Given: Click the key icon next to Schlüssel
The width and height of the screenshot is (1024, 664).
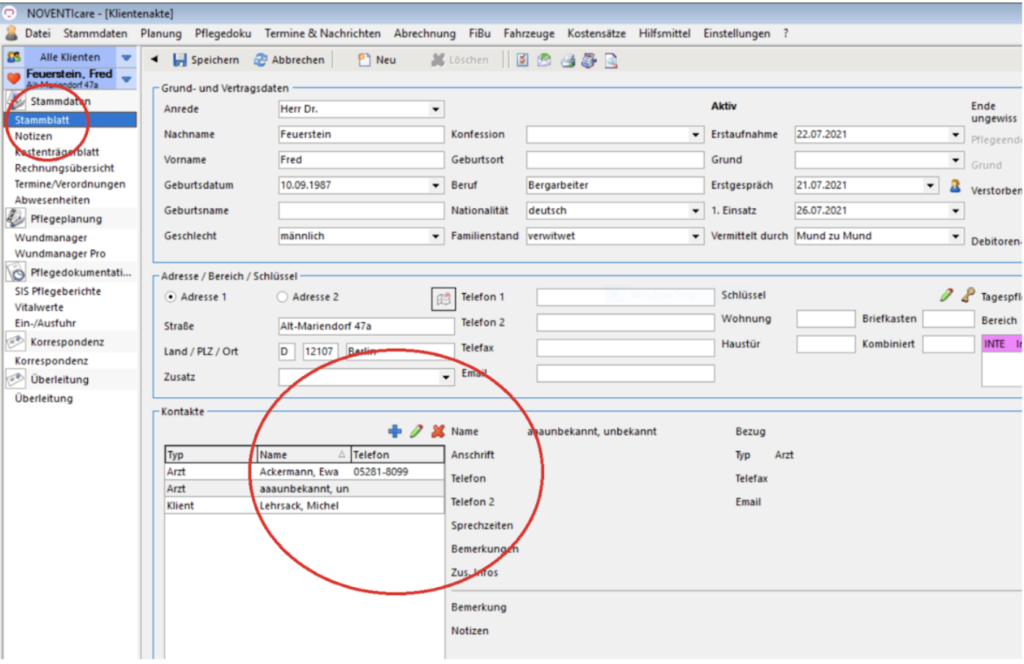Looking at the screenshot, I should pos(968,295).
